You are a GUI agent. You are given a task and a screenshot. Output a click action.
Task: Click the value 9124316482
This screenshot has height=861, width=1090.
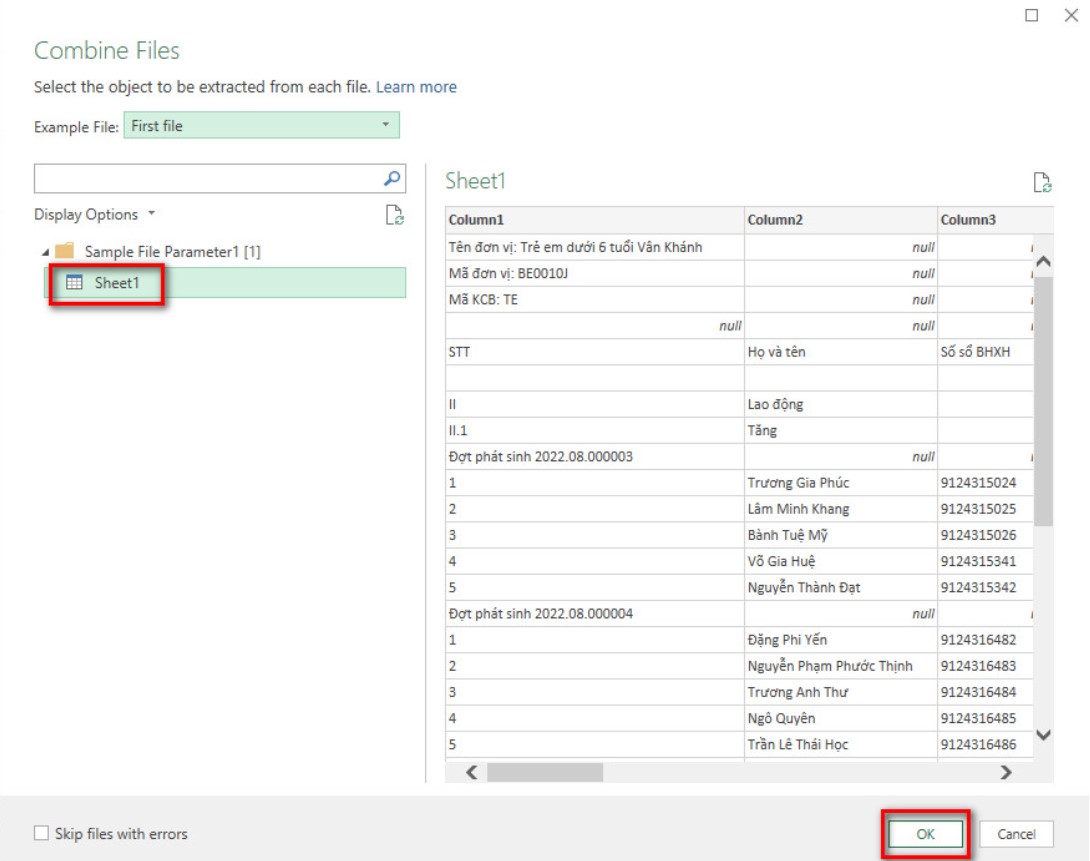click(978, 640)
